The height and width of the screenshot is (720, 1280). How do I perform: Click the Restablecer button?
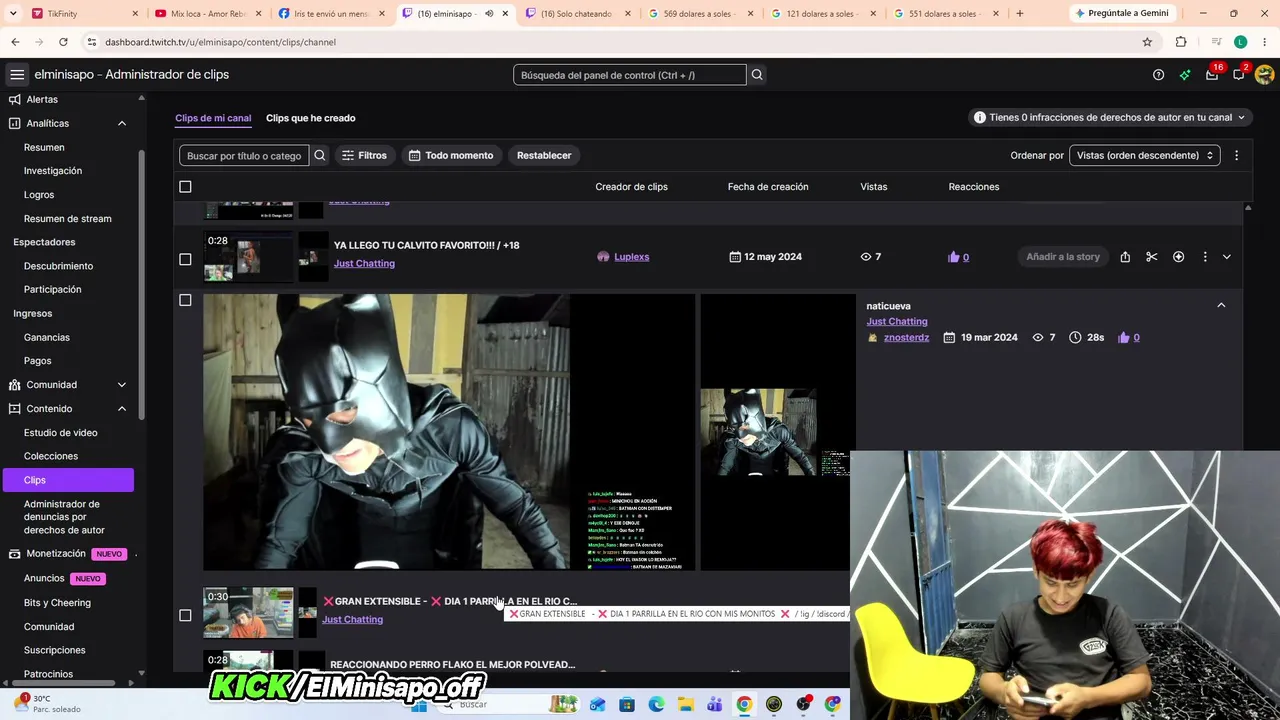point(544,156)
